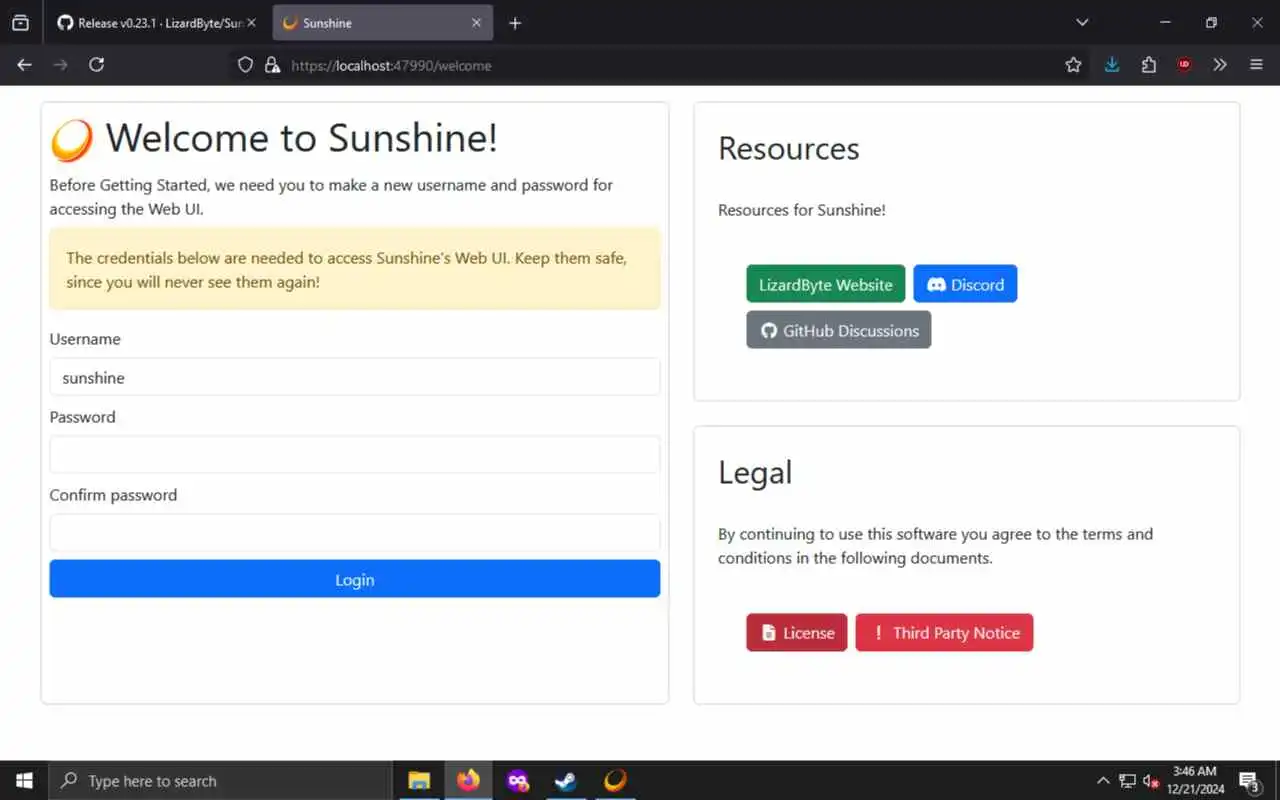Open the Windows Start menu

(x=24, y=781)
